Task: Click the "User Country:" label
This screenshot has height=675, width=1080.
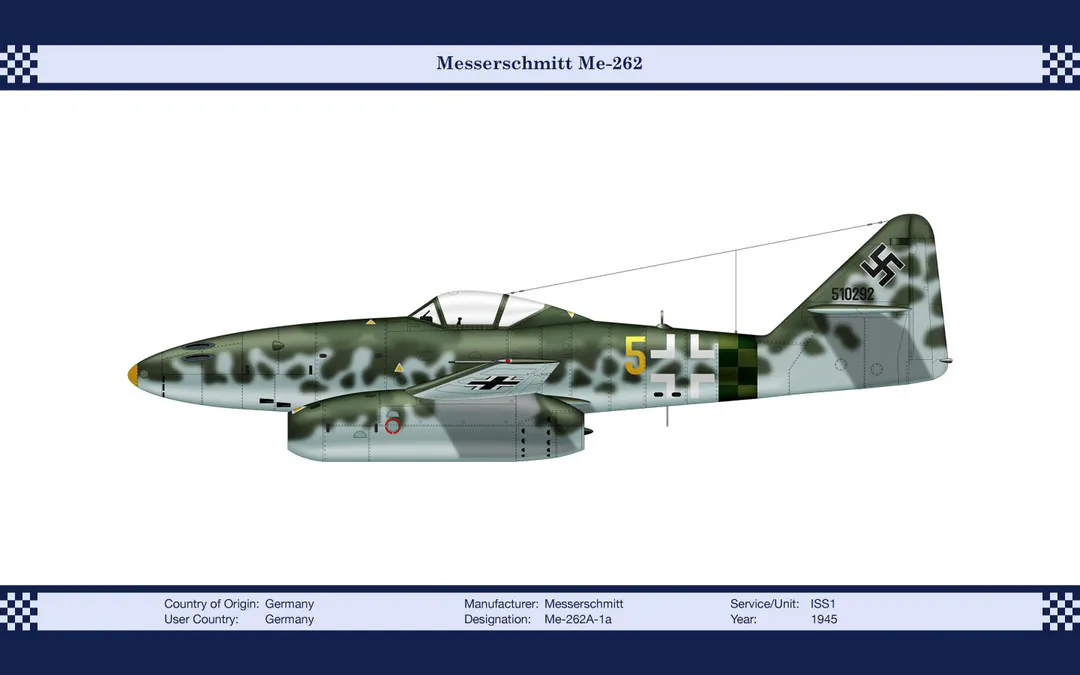Action: pos(201,619)
